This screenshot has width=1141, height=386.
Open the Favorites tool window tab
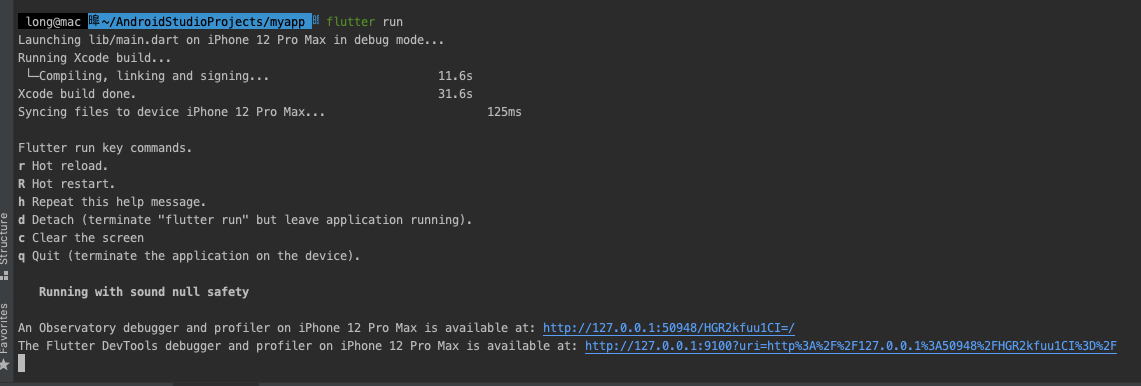pyautogui.click(x=4, y=328)
